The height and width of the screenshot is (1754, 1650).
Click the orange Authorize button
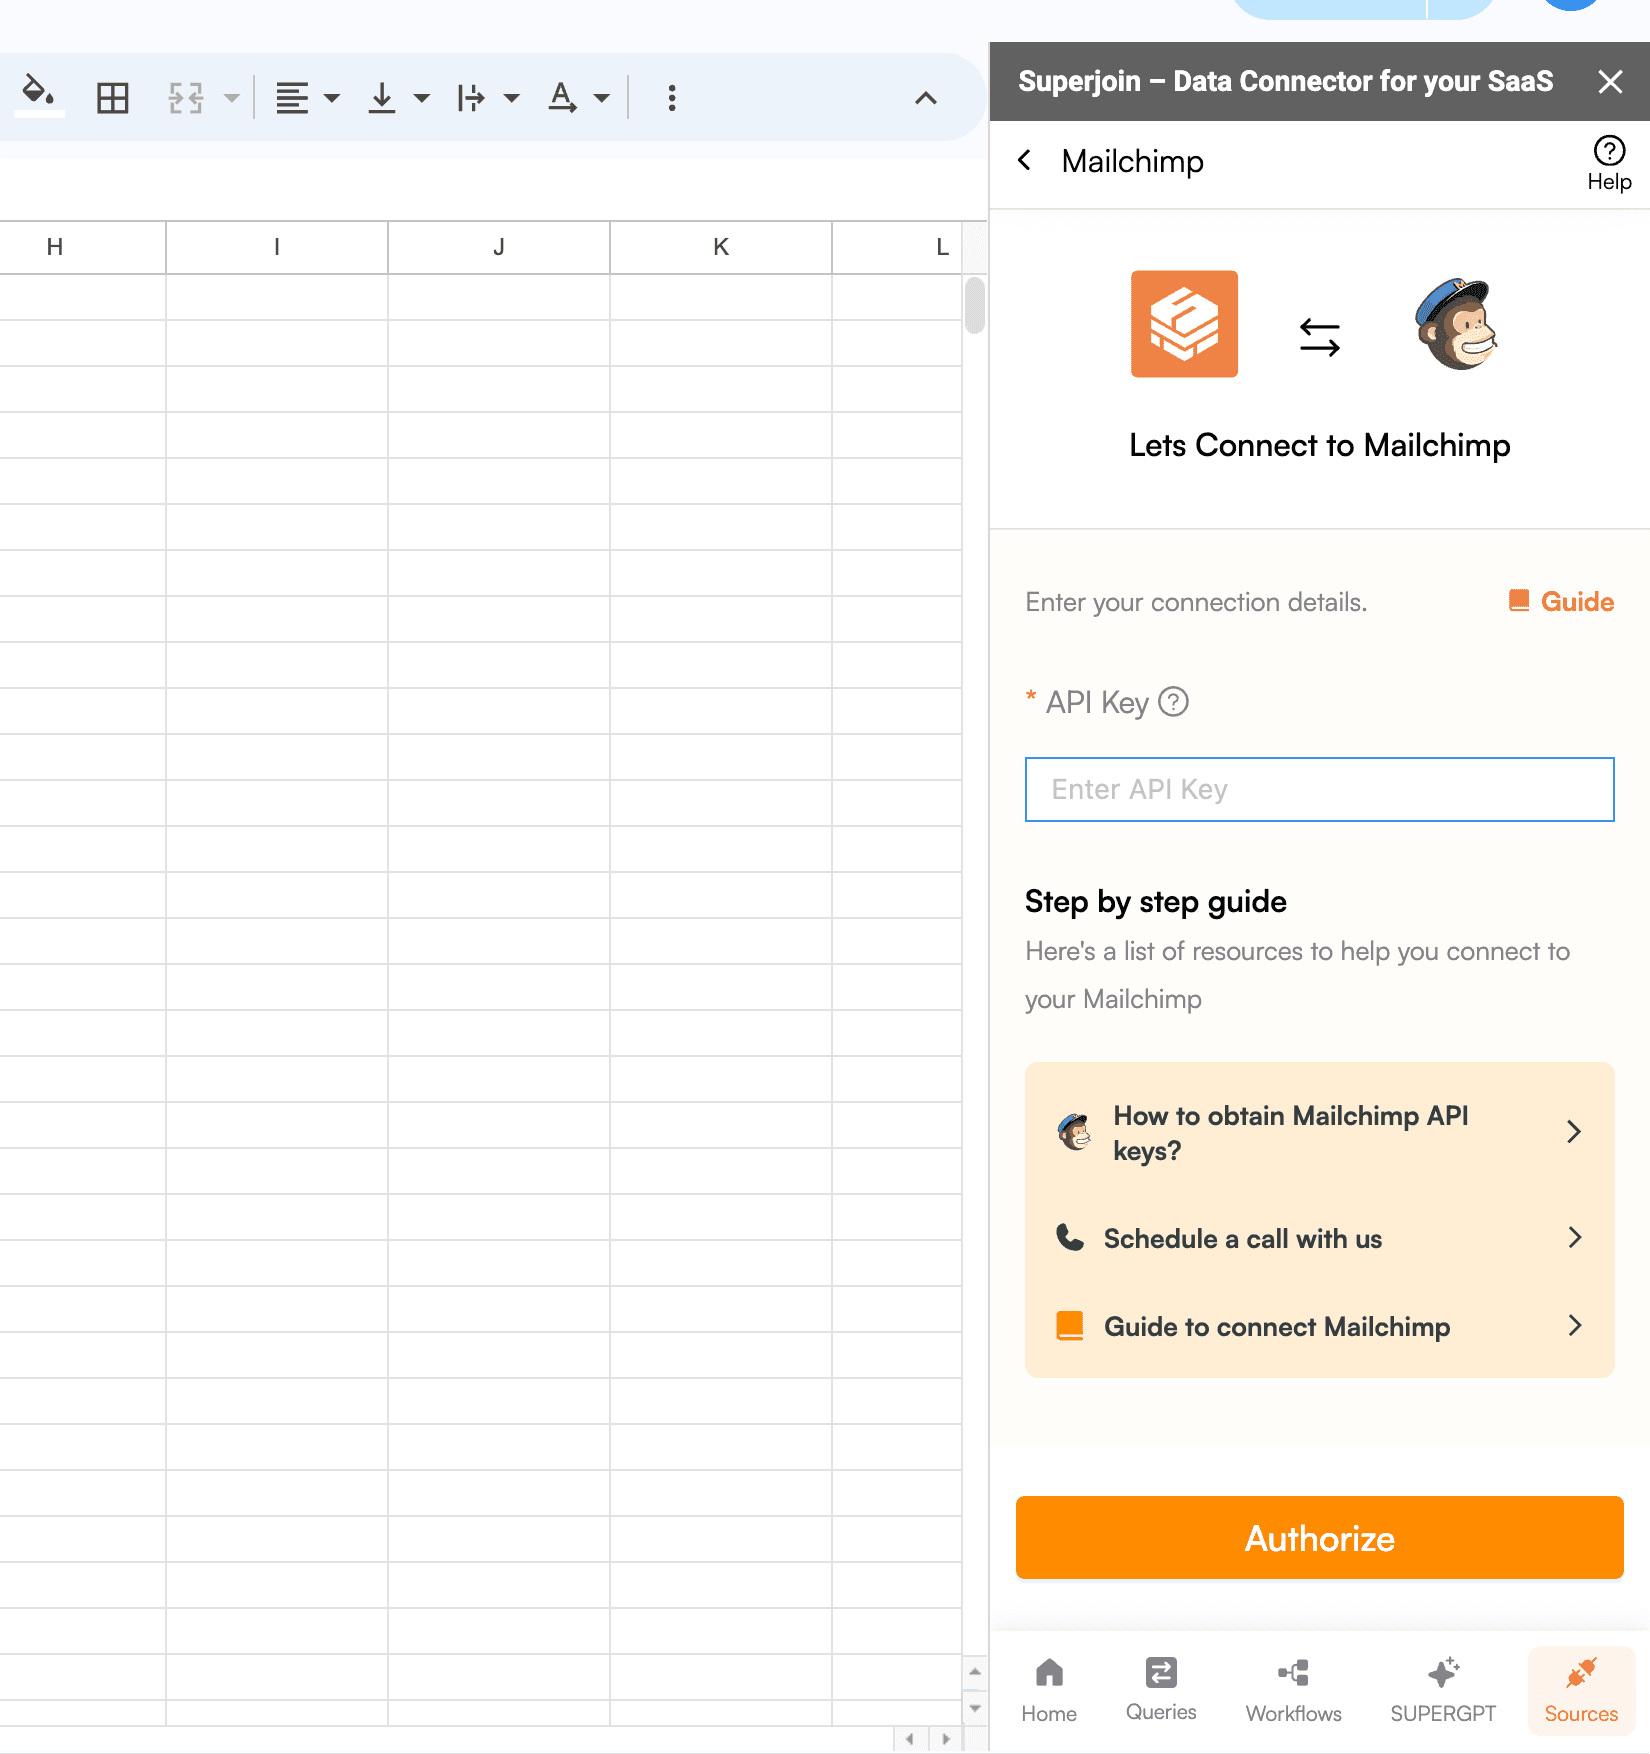pyautogui.click(x=1320, y=1538)
